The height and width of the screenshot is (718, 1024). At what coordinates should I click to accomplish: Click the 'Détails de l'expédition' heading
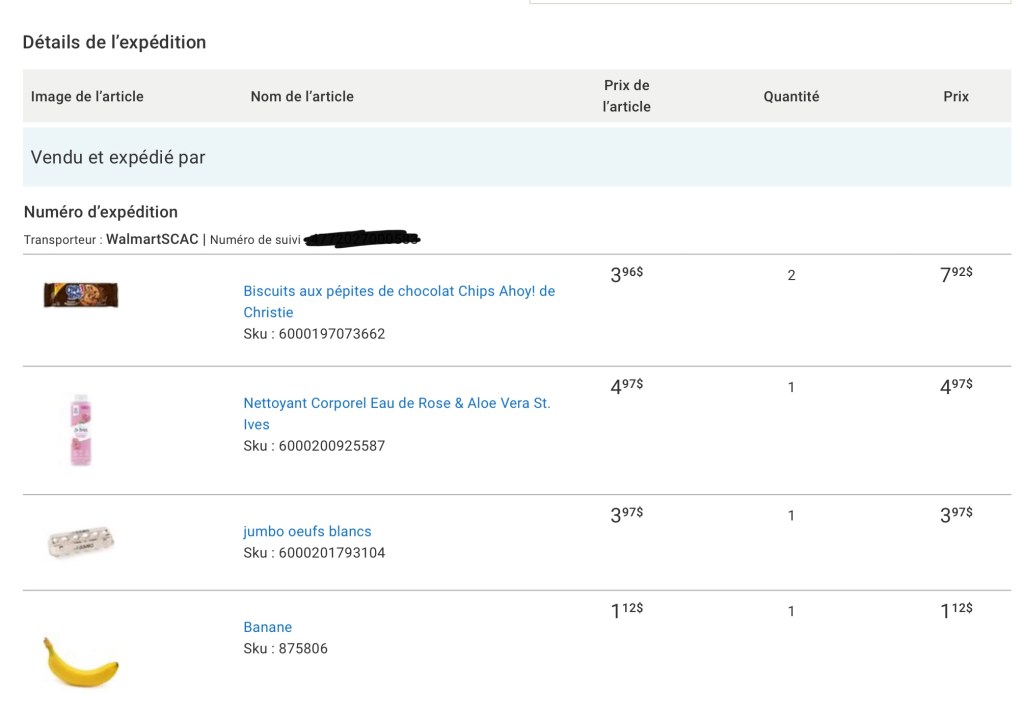click(x=114, y=42)
